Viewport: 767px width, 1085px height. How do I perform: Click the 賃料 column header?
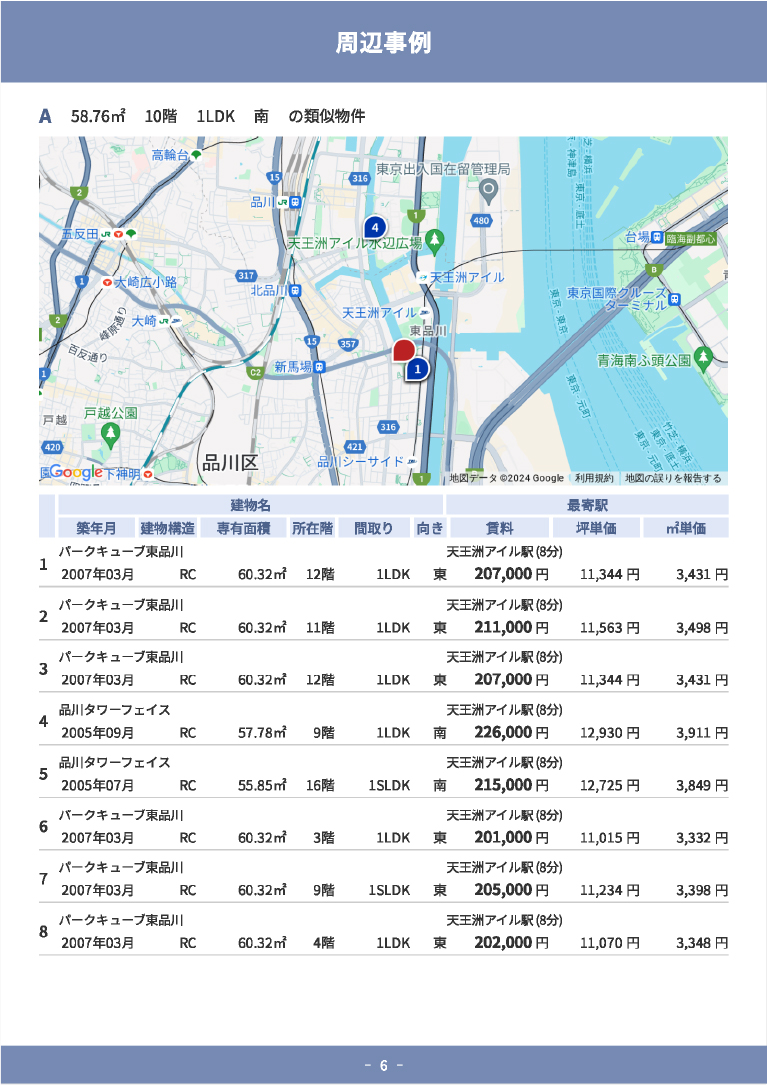tap(500, 528)
